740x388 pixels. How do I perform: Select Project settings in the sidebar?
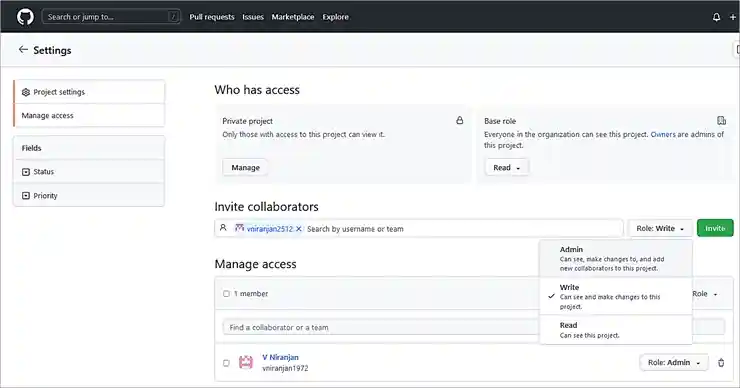point(89,92)
